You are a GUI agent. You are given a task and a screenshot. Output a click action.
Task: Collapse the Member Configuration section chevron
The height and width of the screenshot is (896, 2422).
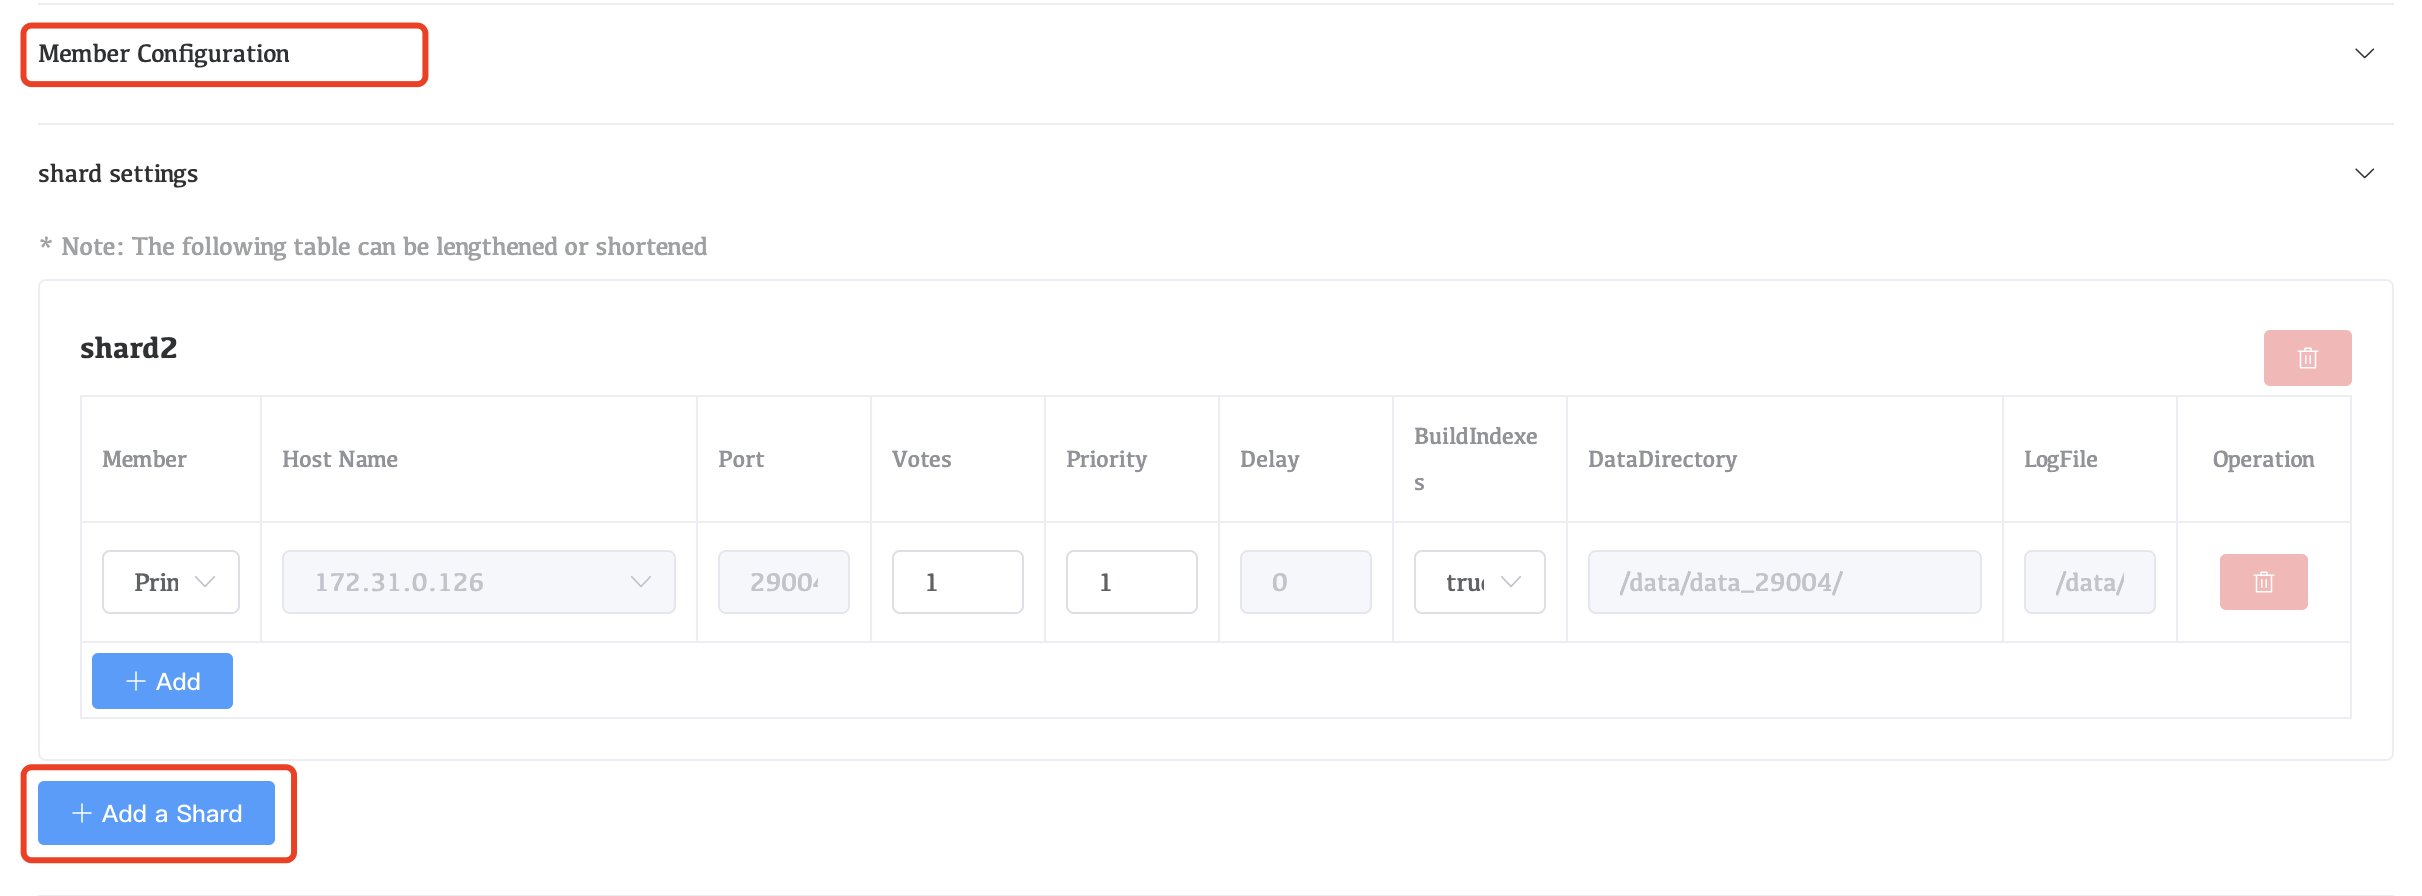click(x=2364, y=53)
